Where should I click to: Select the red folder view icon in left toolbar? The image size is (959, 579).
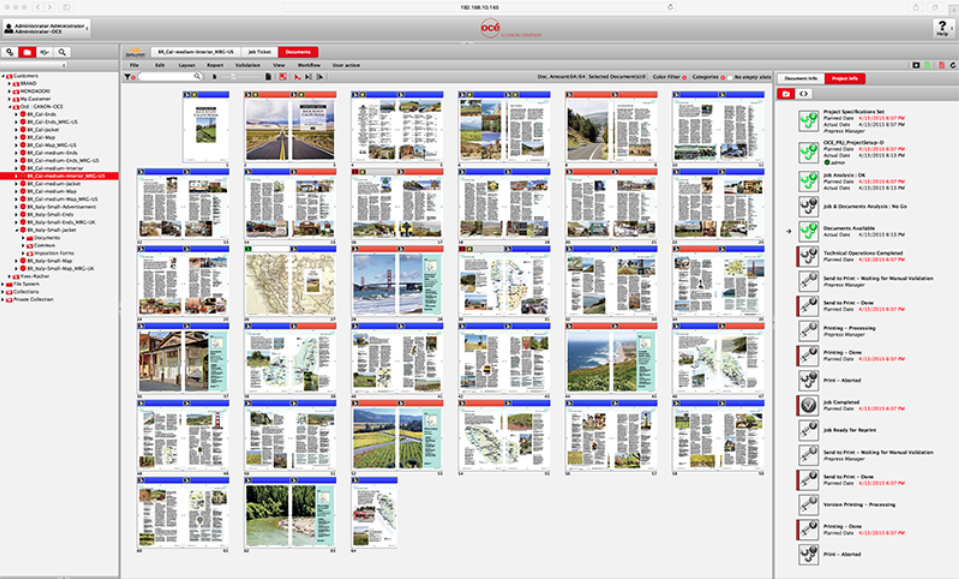point(27,52)
